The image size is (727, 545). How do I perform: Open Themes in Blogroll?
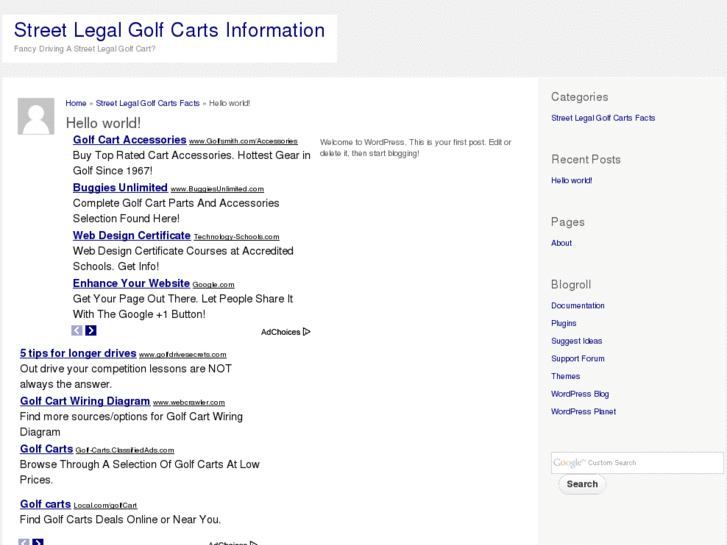565,376
